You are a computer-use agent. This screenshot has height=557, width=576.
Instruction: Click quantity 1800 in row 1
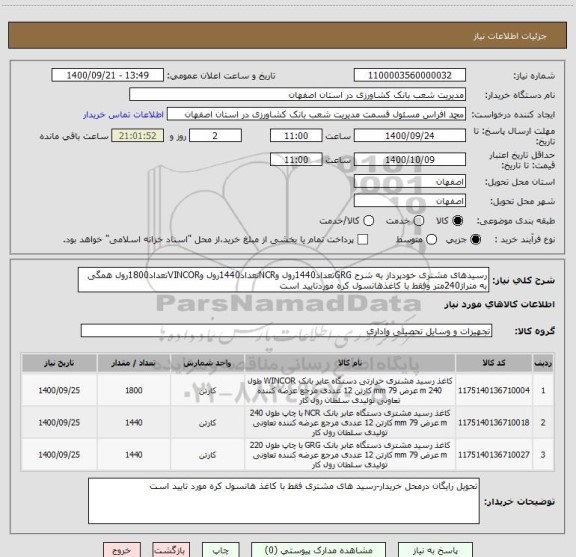click(x=134, y=390)
